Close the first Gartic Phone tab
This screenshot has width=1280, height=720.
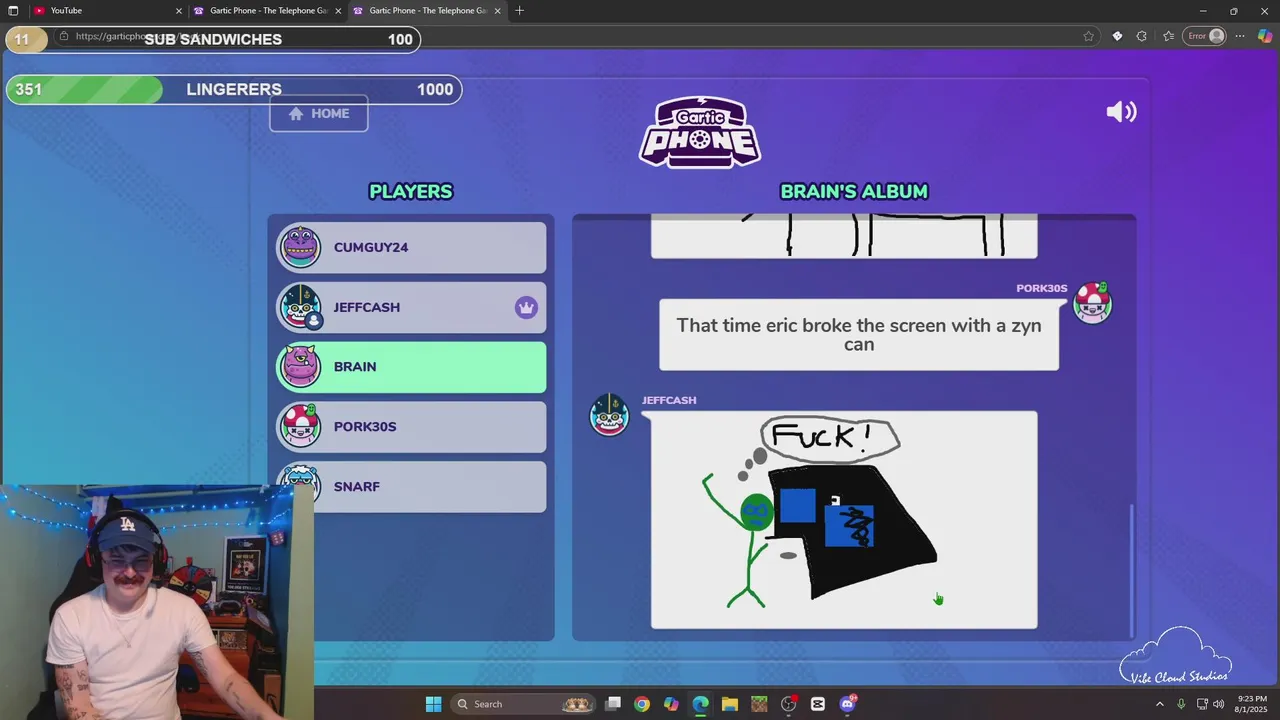coord(338,11)
